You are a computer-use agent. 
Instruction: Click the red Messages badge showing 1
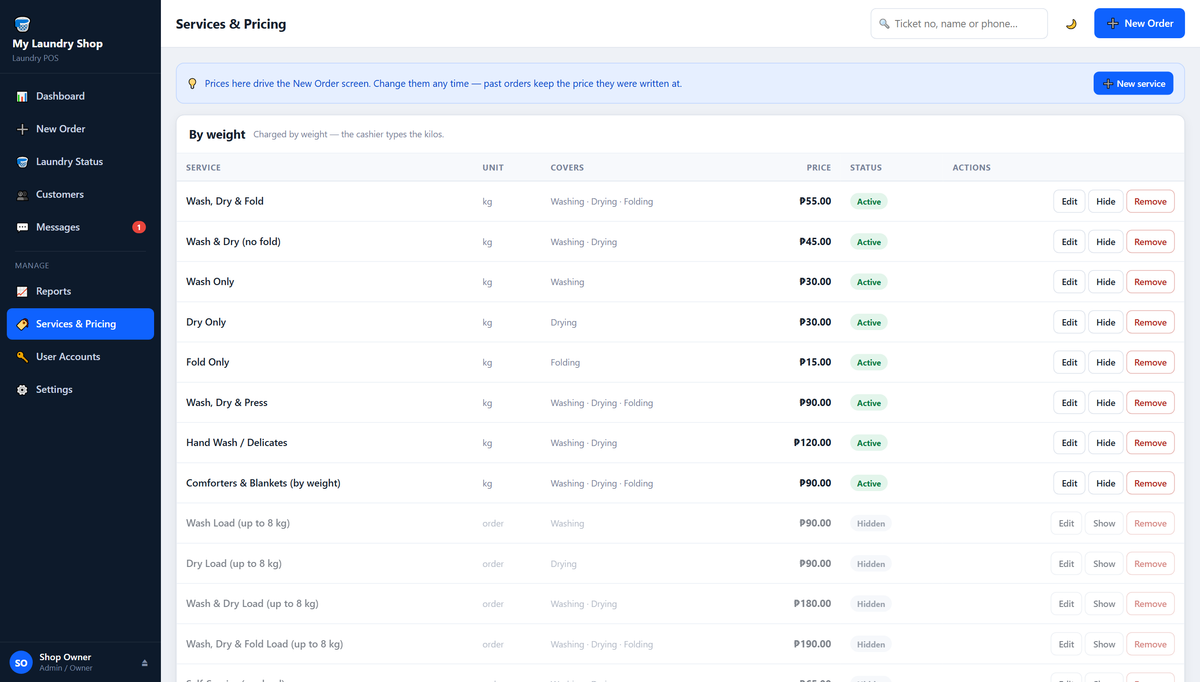pyautogui.click(x=139, y=227)
